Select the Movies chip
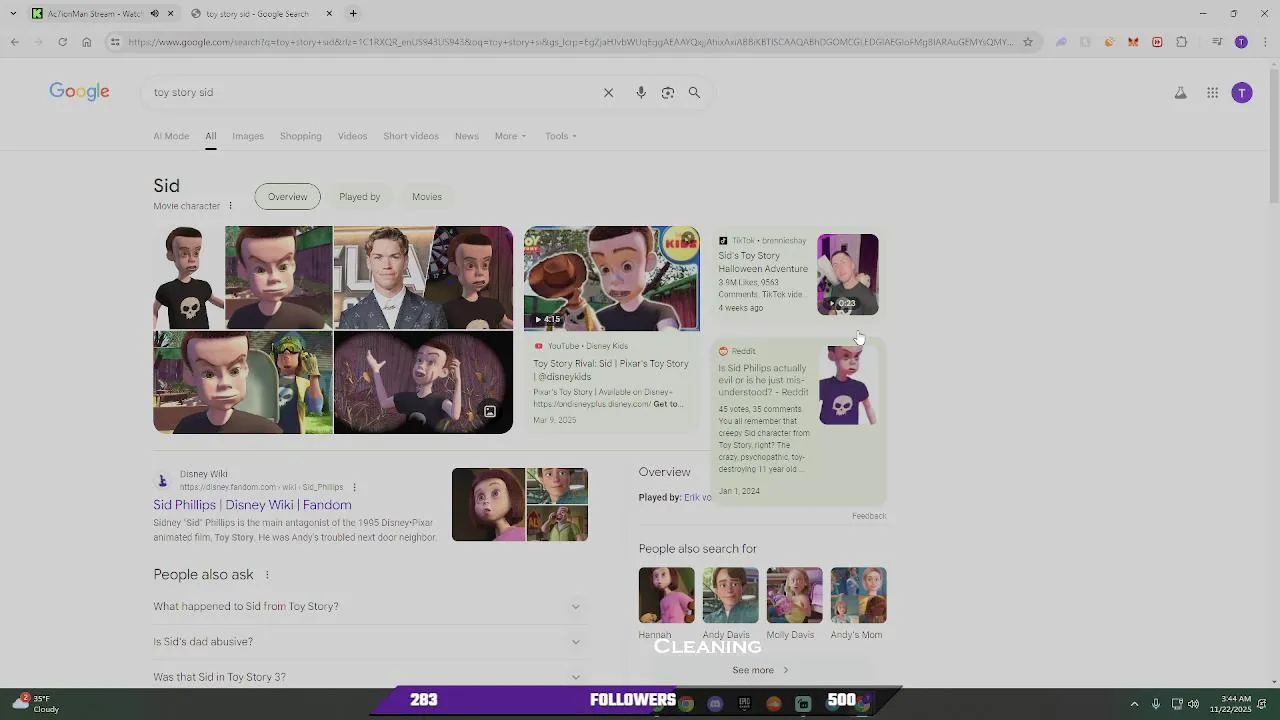 click(x=427, y=197)
